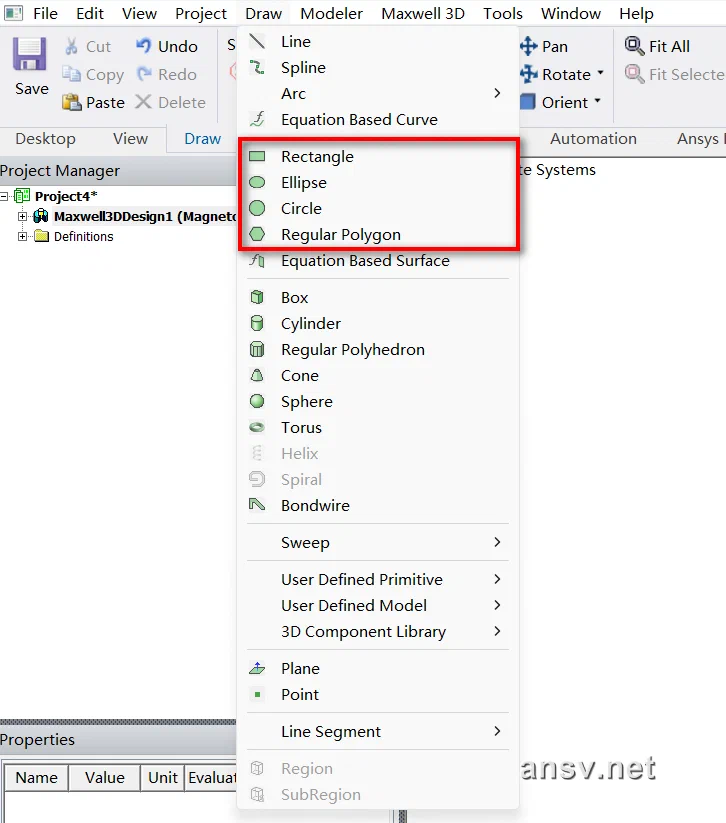Click the Redo arrow icon
Viewport: 726px width, 823px height.
coord(144,74)
